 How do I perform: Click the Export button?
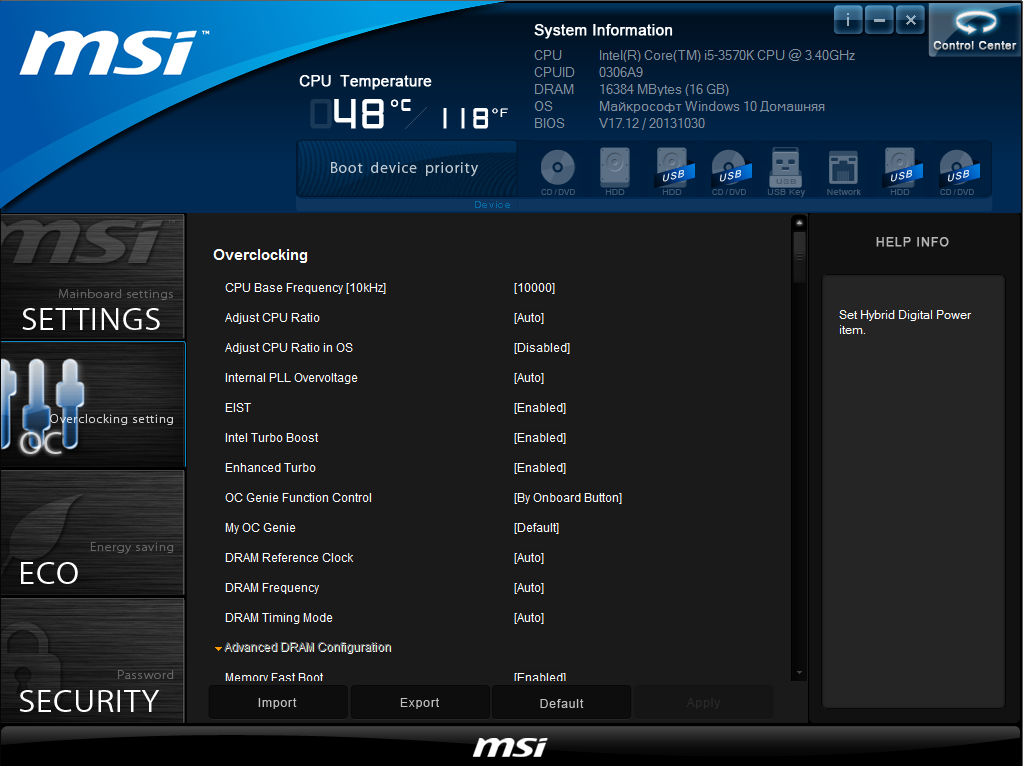[420, 703]
